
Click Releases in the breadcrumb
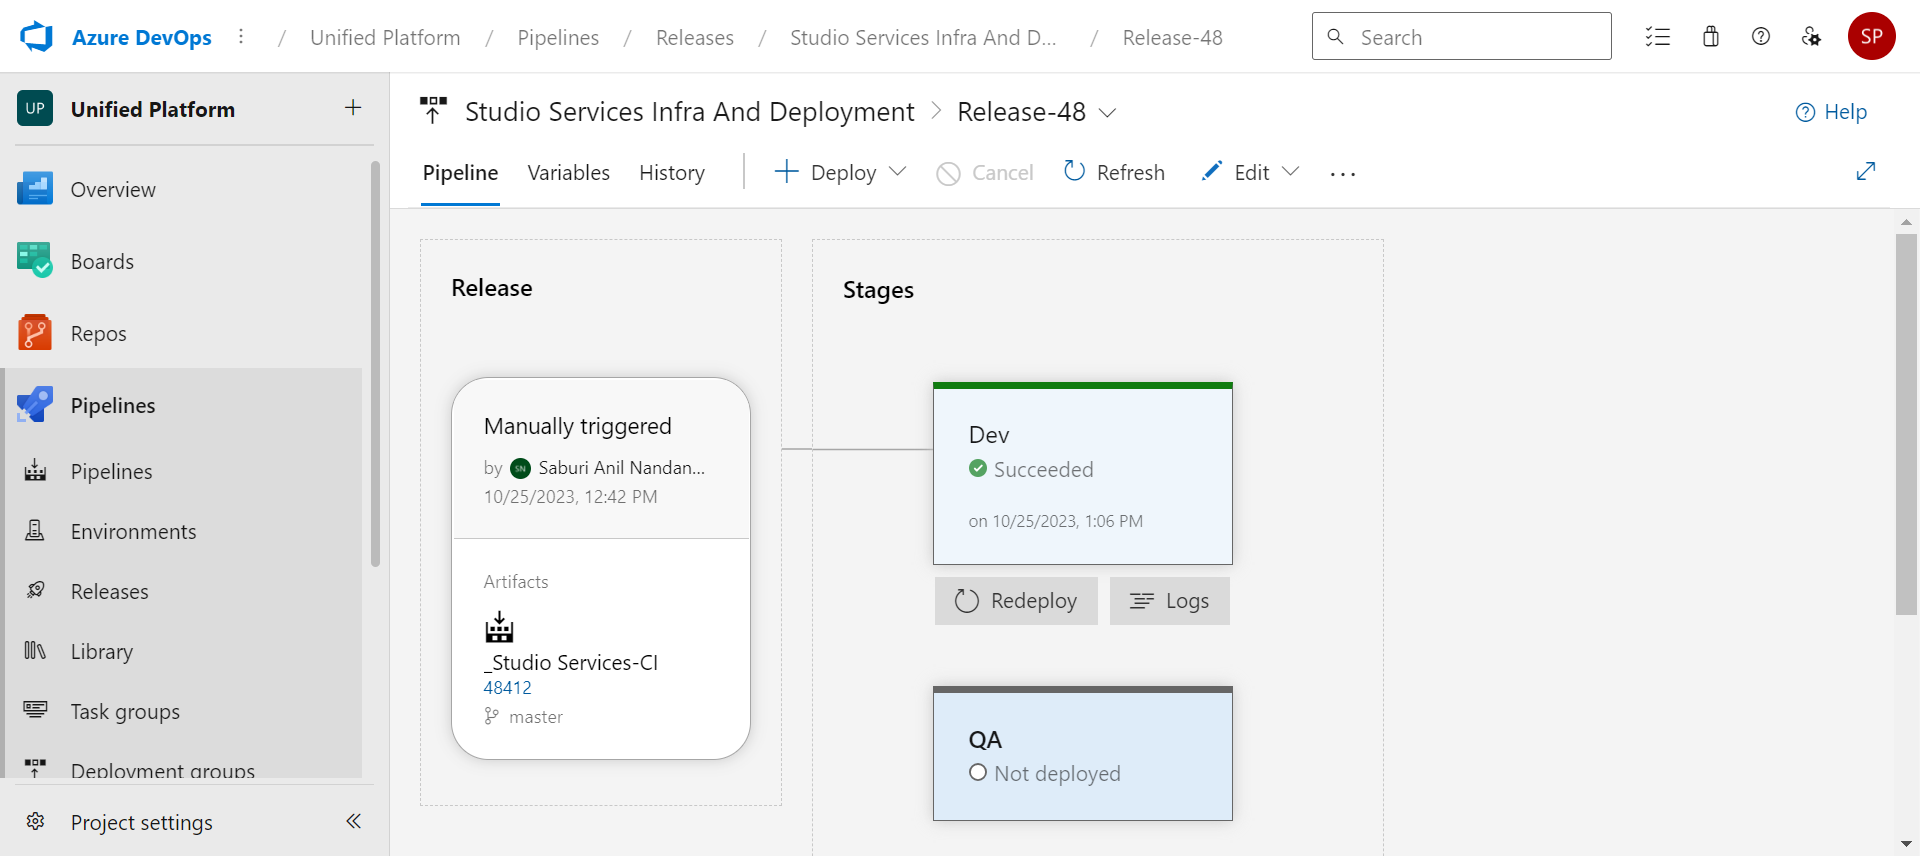695,38
